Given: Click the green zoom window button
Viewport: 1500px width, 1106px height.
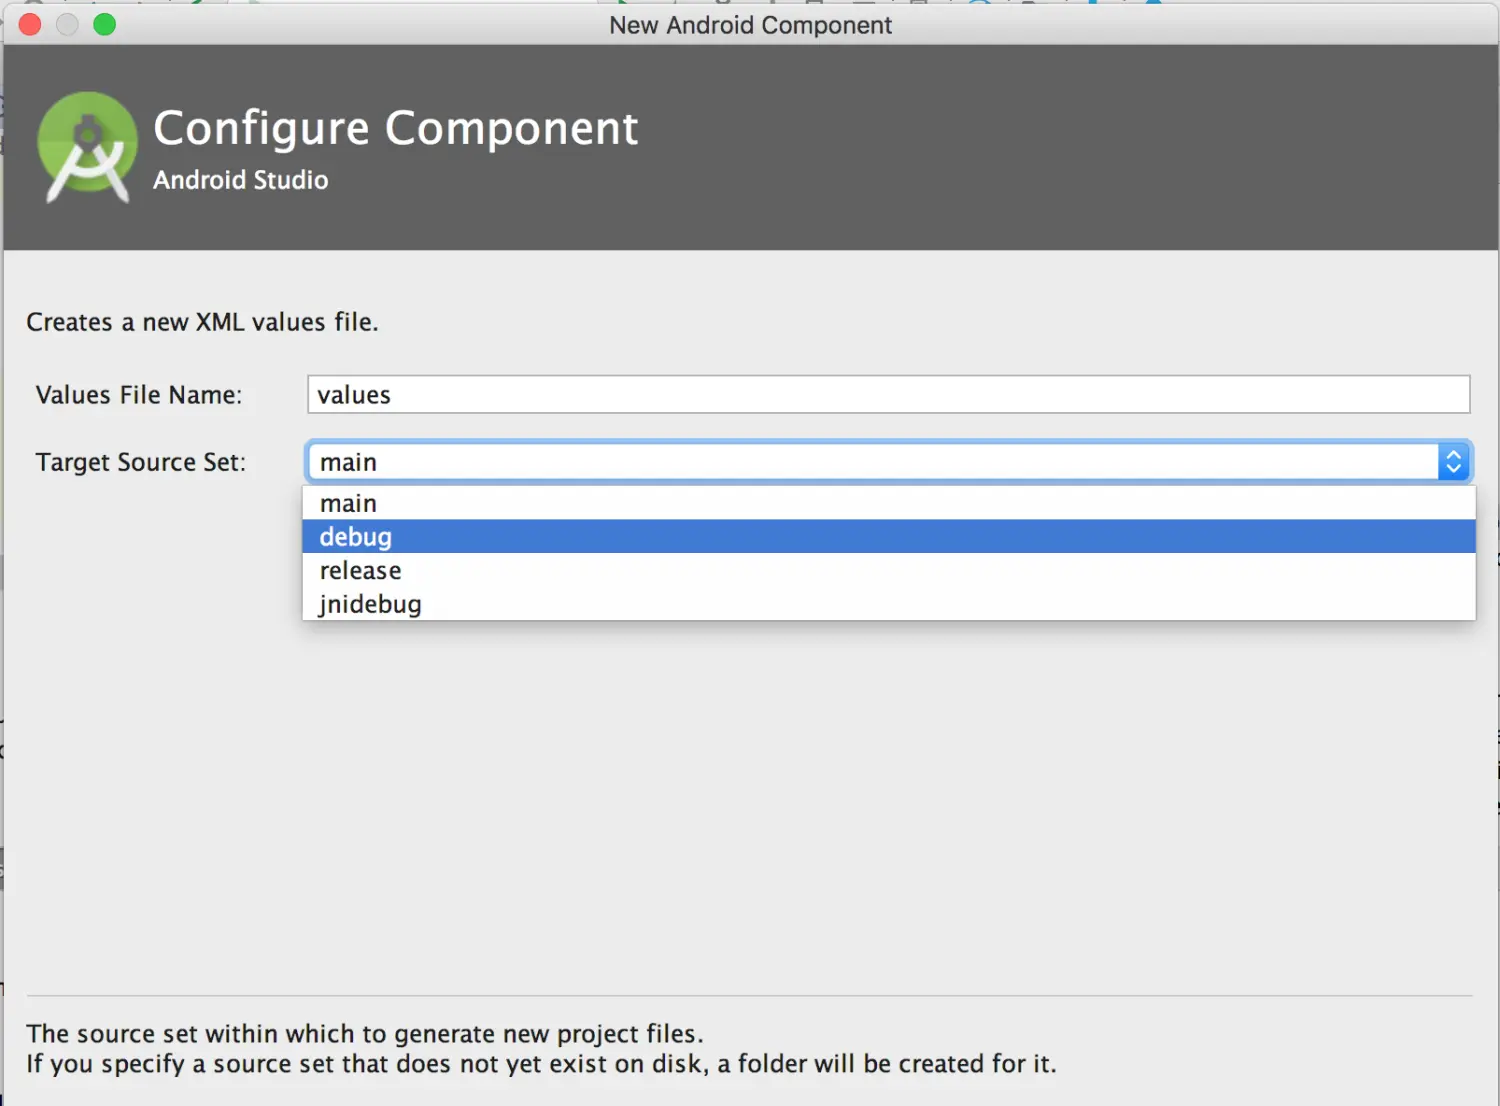Looking at the screenshot, I should coord(105,24).
